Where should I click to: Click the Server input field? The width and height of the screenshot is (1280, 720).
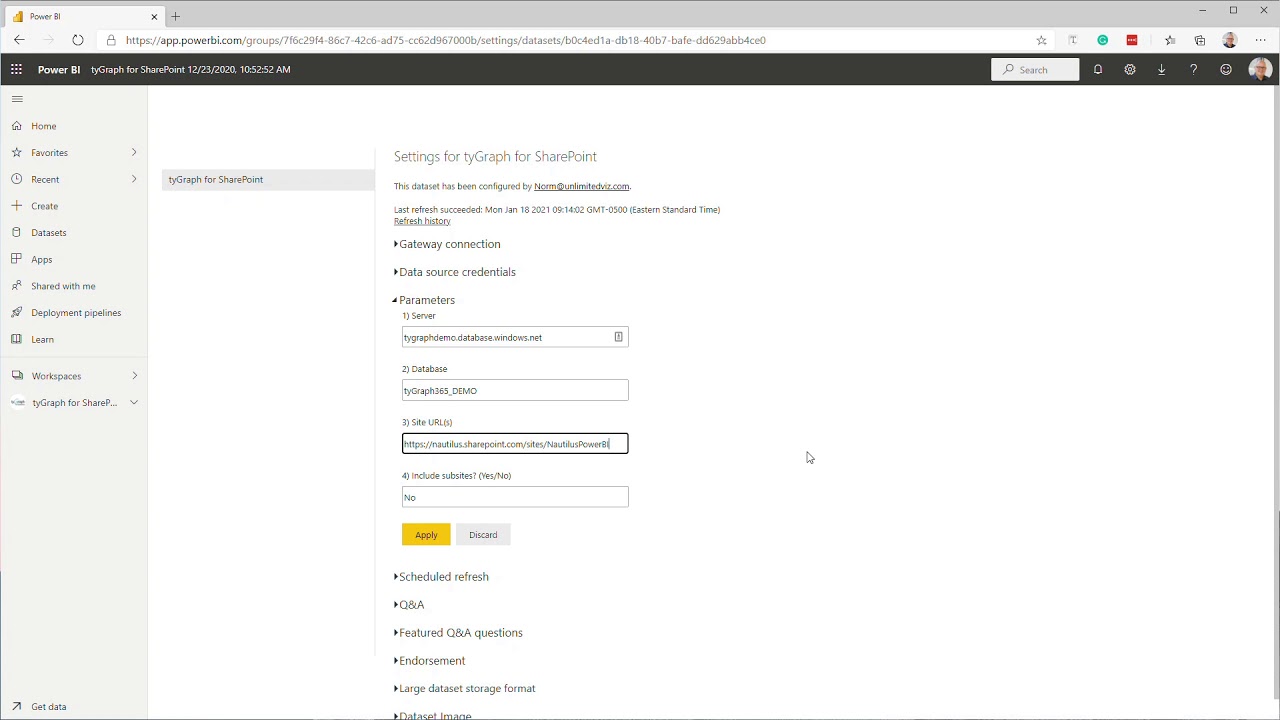[515, 337]
